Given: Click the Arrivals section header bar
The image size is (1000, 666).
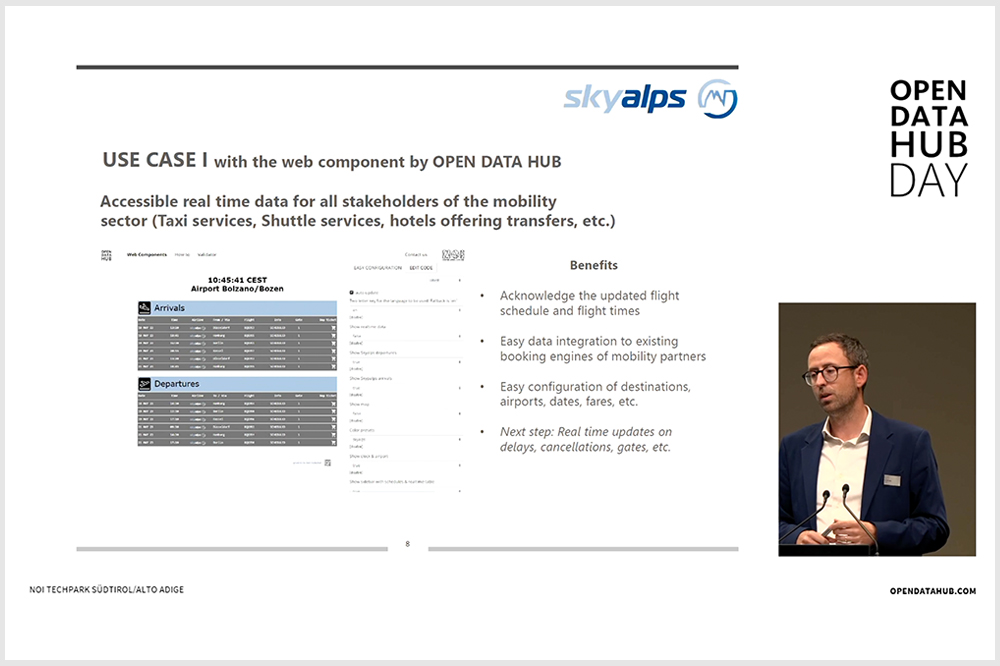Looking at the screenshot, I should [x=237, y=307].
